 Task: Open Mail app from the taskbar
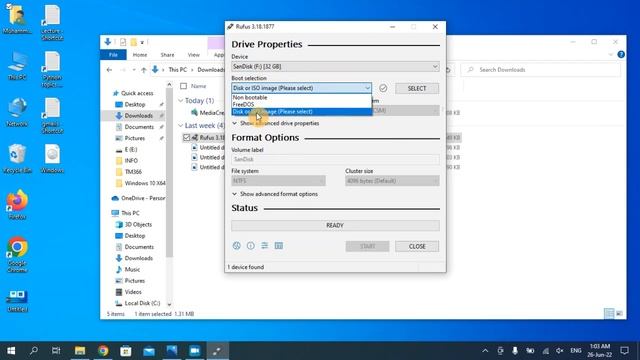pyautogui.click(x=149, y=351)
